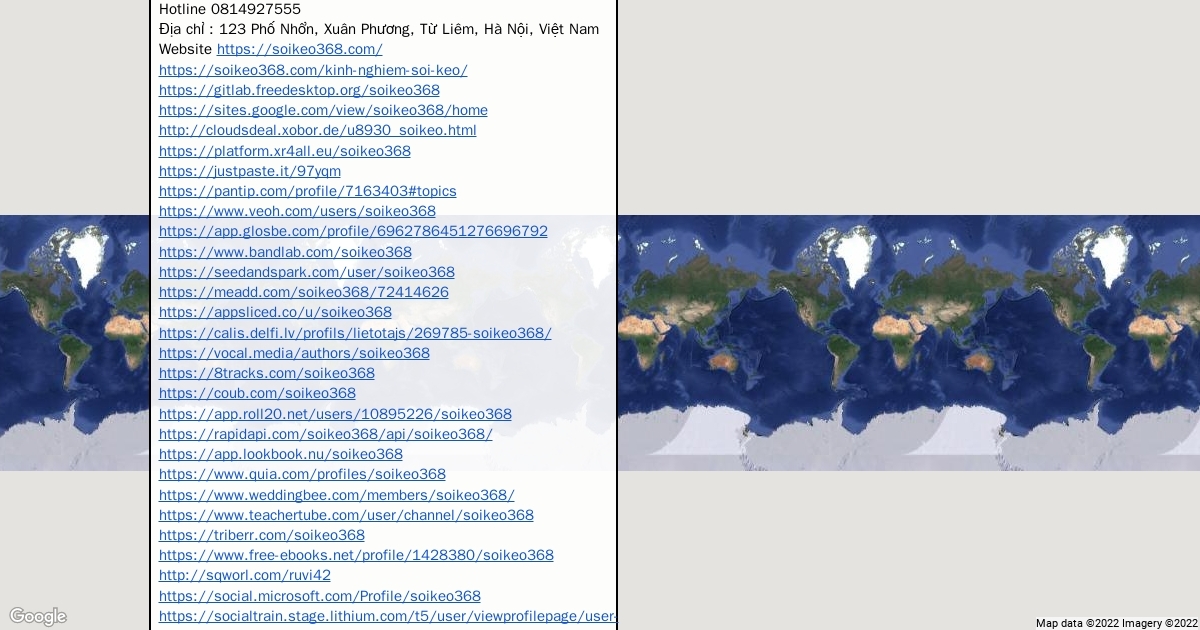Open the vocal.media authors link

pos(294,353)
